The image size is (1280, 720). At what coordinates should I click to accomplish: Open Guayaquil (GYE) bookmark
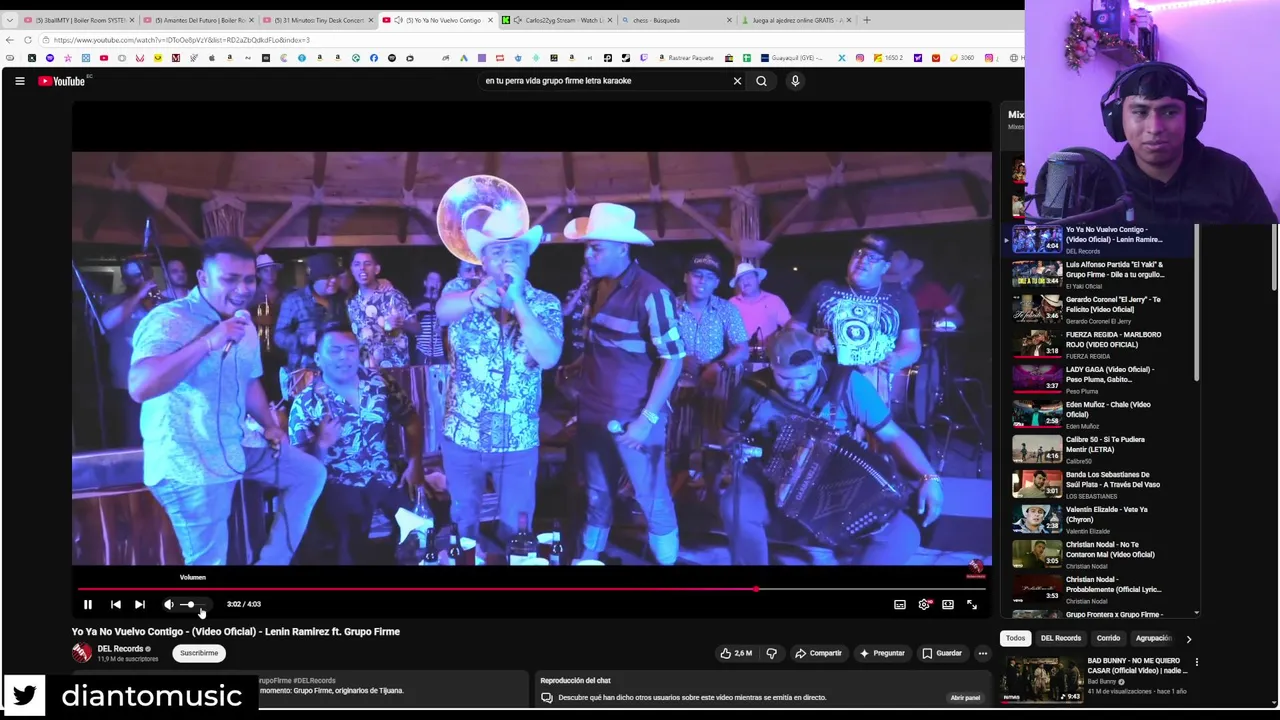coord(792,58)
